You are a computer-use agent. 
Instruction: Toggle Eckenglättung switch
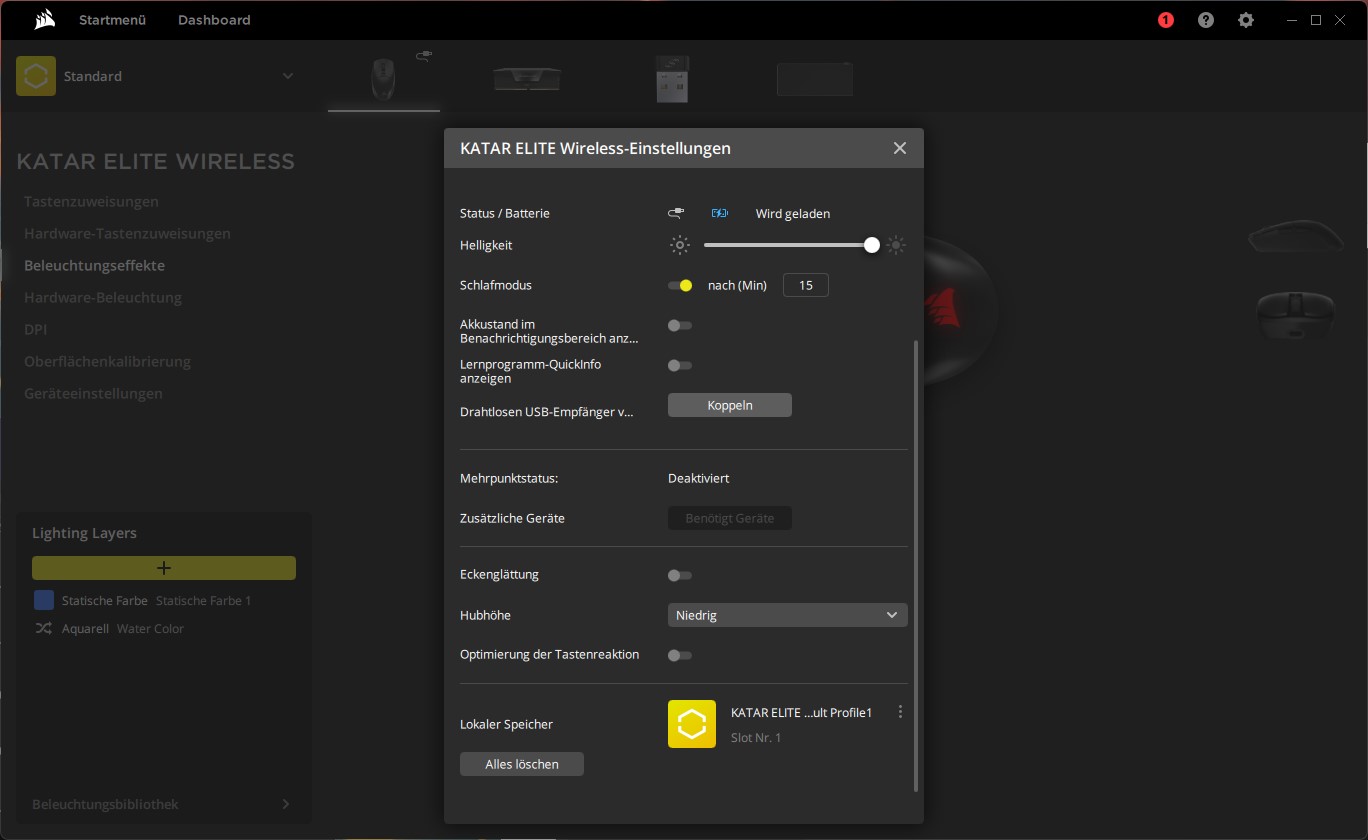pos(680,575)
